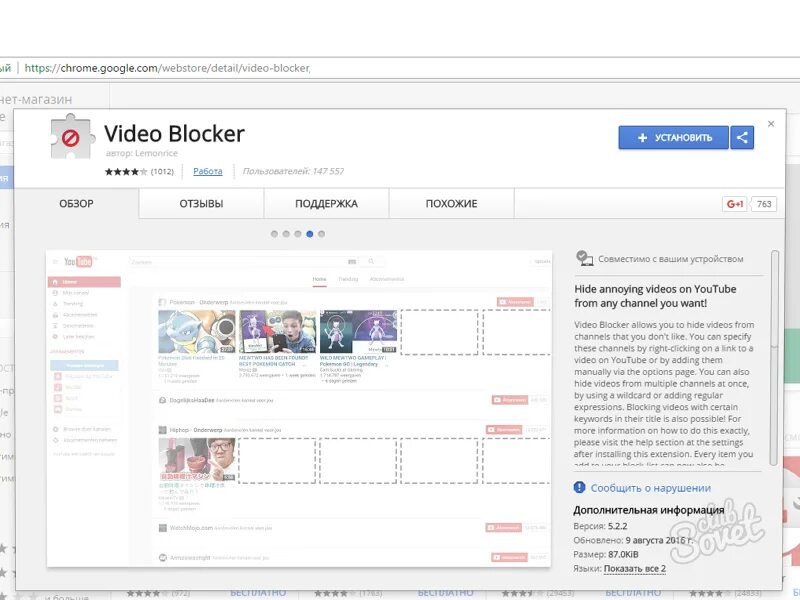Screen dimensions: 800x600
Task: Click the device compatibility checkmark icon
Action: [x=584, y=258]
